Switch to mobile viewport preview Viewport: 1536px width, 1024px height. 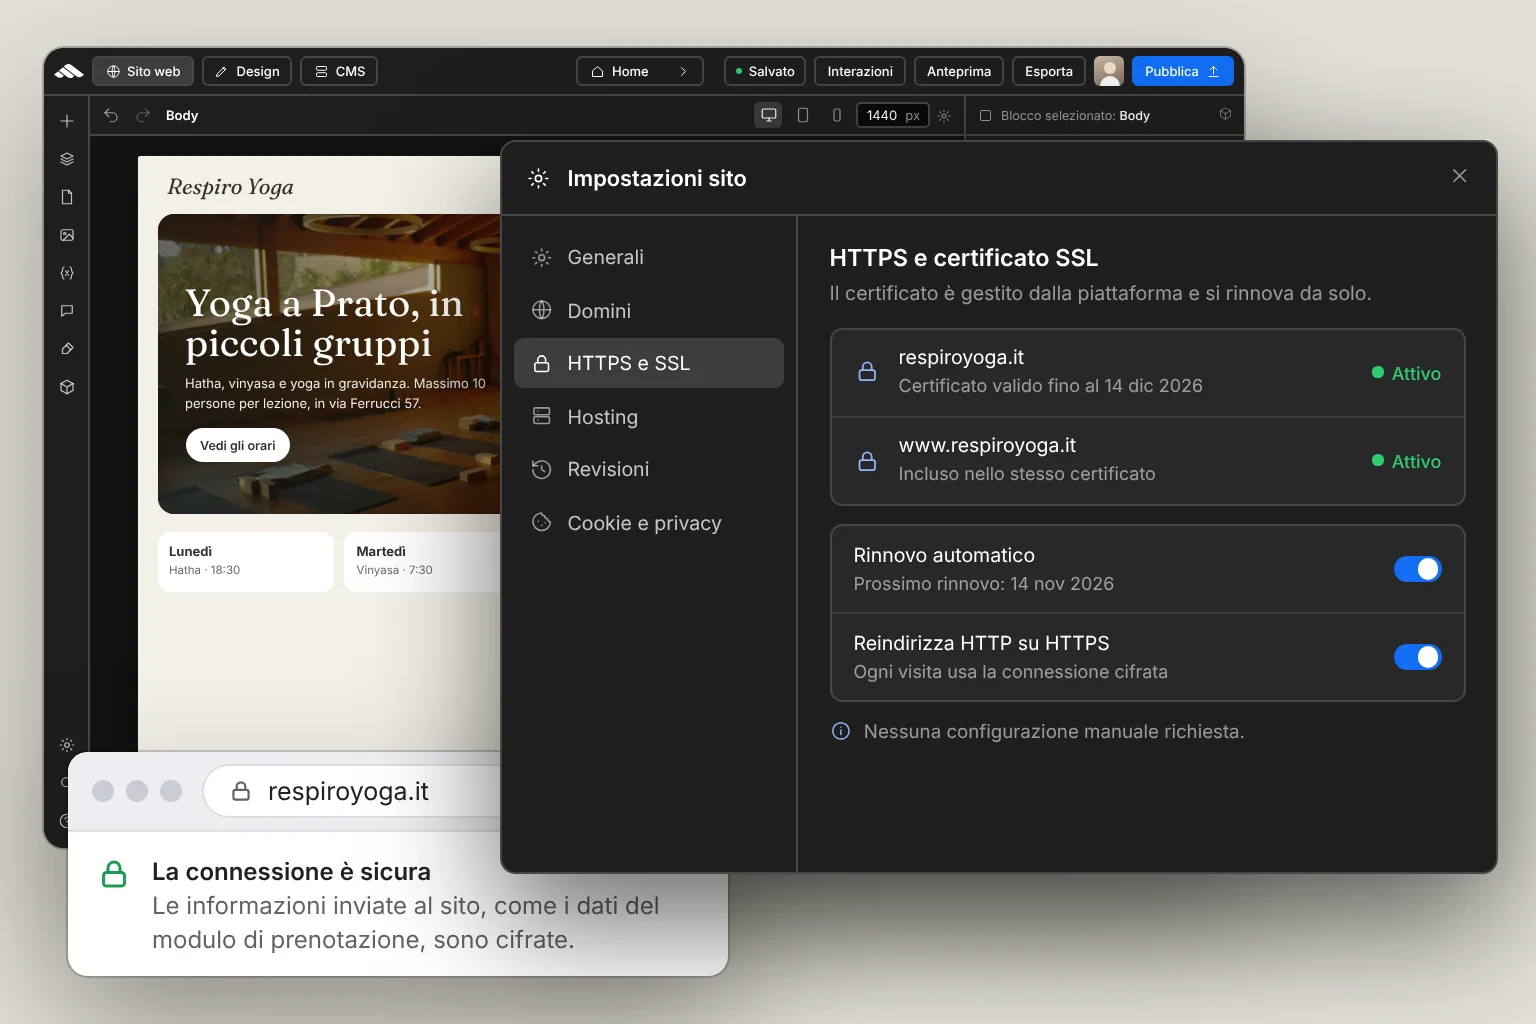tap(837, 115)
